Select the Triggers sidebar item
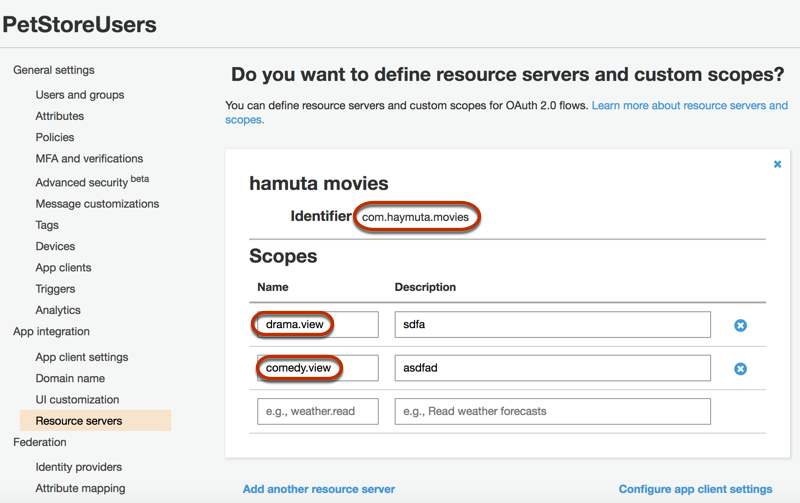Image resolution: width=800 pixels, height=503 pixels. [55, 289]
